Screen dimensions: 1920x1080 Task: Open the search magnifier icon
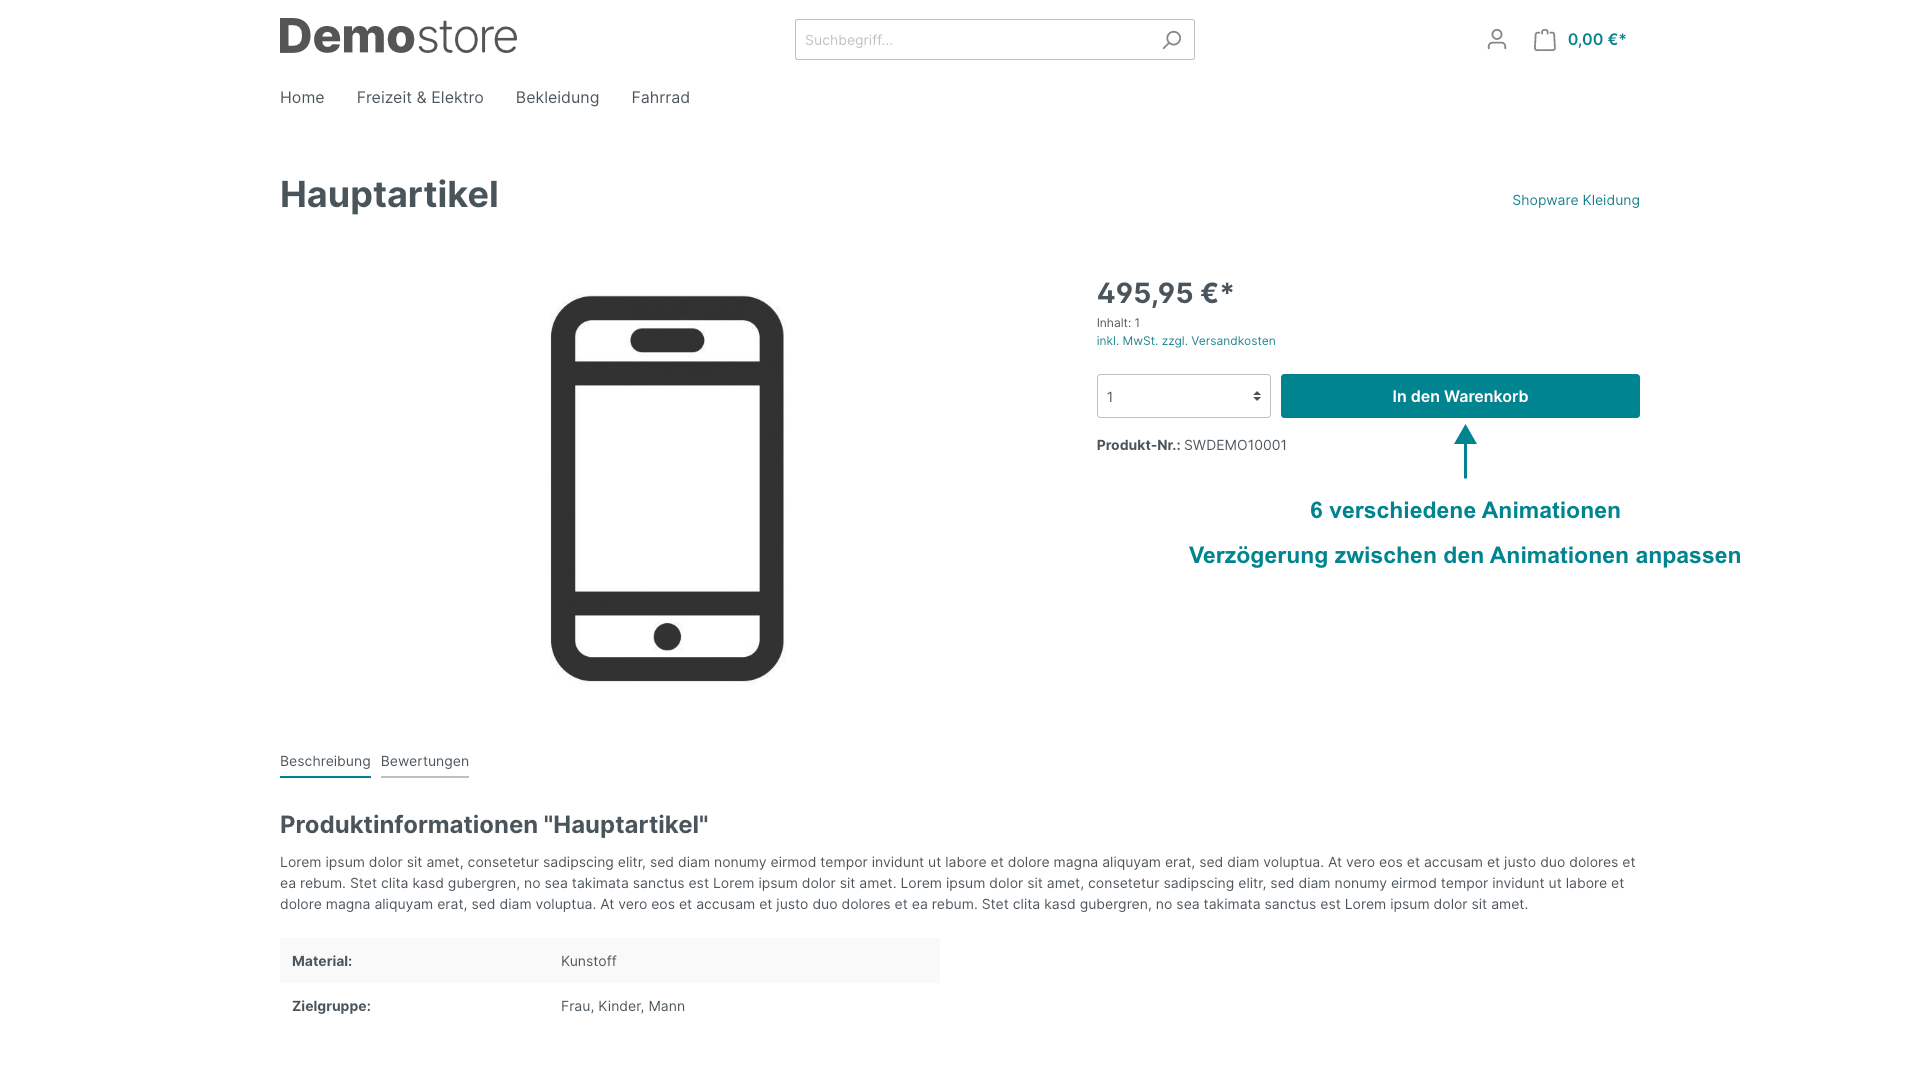coord(1171,39)
